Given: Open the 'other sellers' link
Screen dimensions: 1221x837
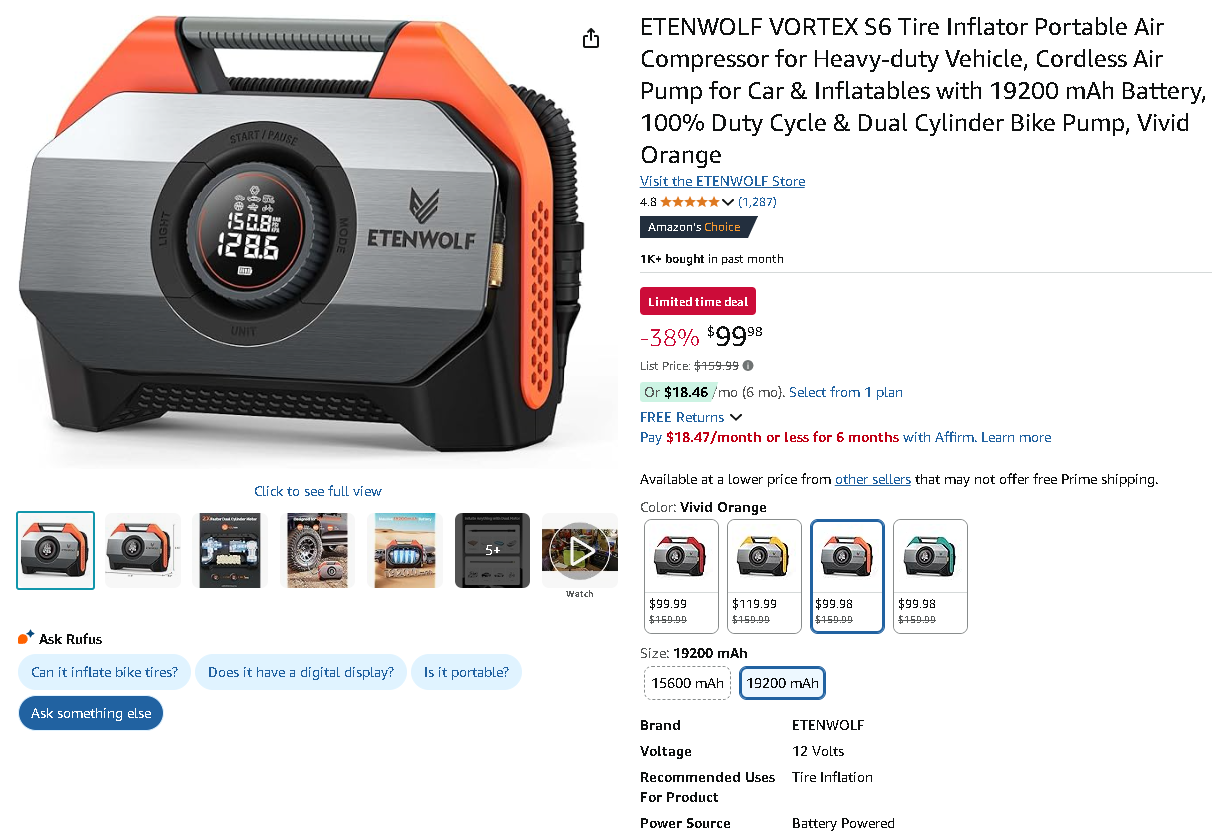Looking at the screenshot, I should pos(873,479).
